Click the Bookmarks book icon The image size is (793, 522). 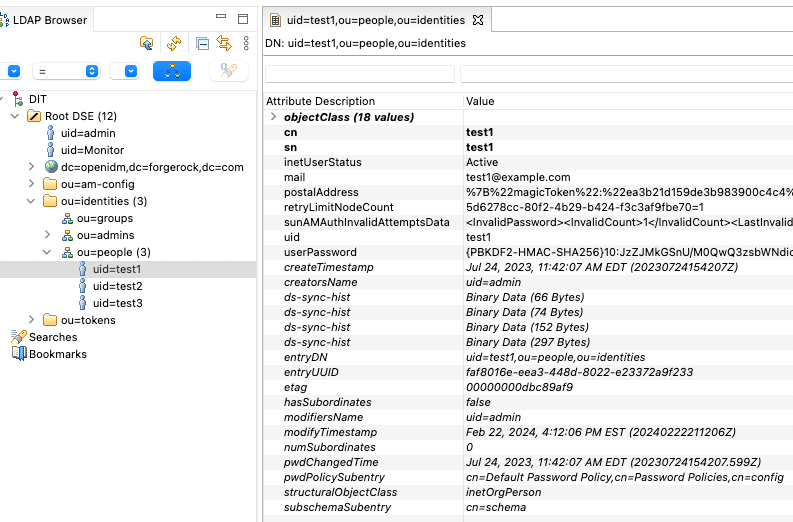pos(19,354)
